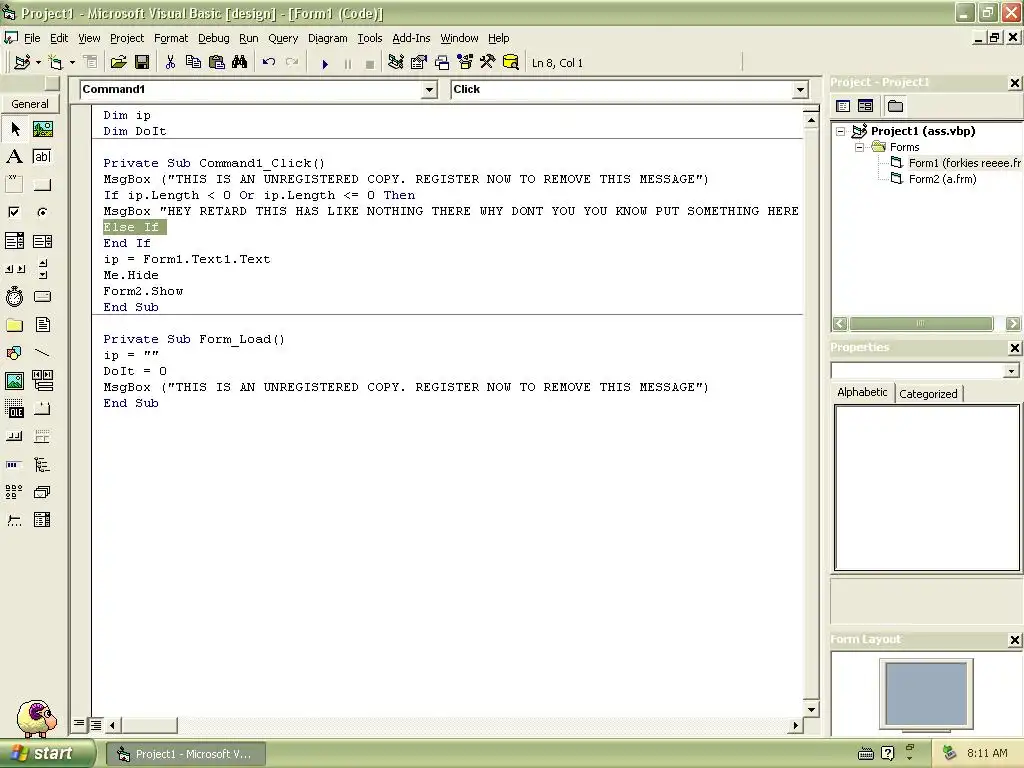1024x768 pixels.
Task: Click the Add Form toolbar icon
Action: pyautogui.click(x=56, y=63)
